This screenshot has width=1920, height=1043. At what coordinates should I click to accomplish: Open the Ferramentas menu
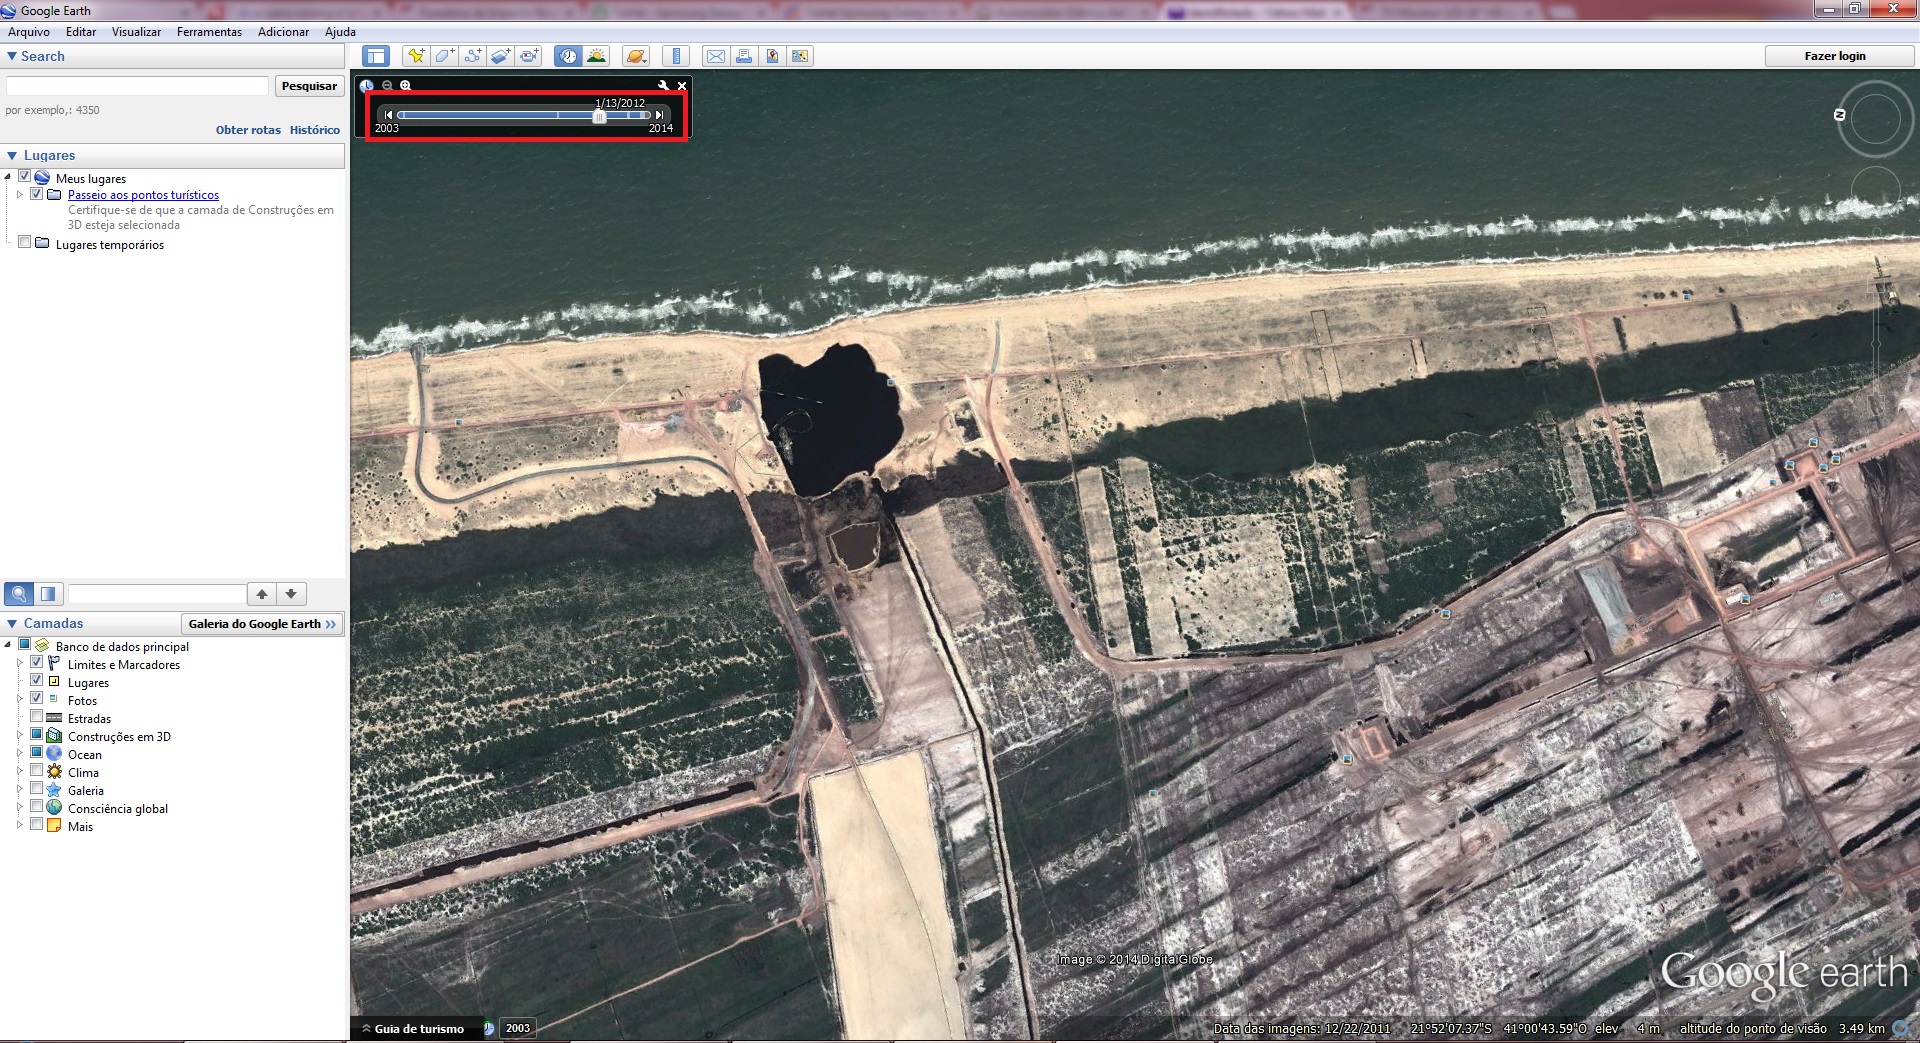click(x=209, y=32)
